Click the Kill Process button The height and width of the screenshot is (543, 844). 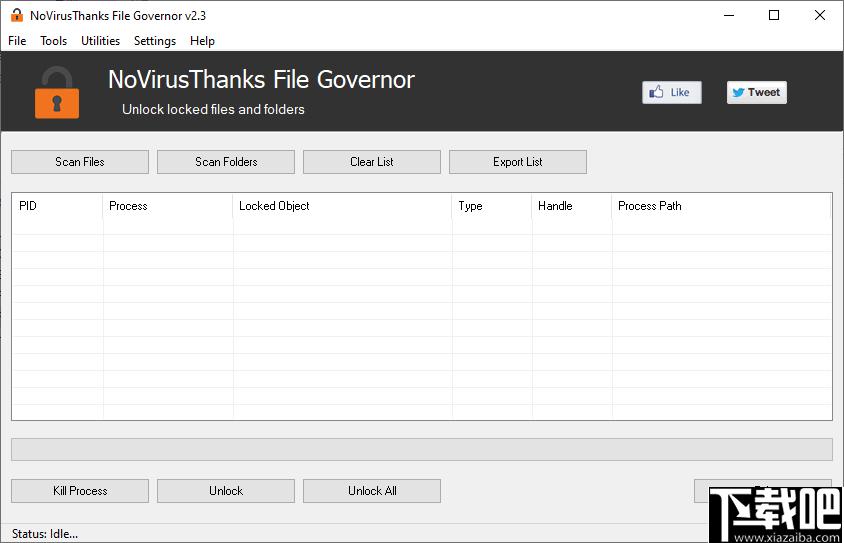click(x=80, y=491)
